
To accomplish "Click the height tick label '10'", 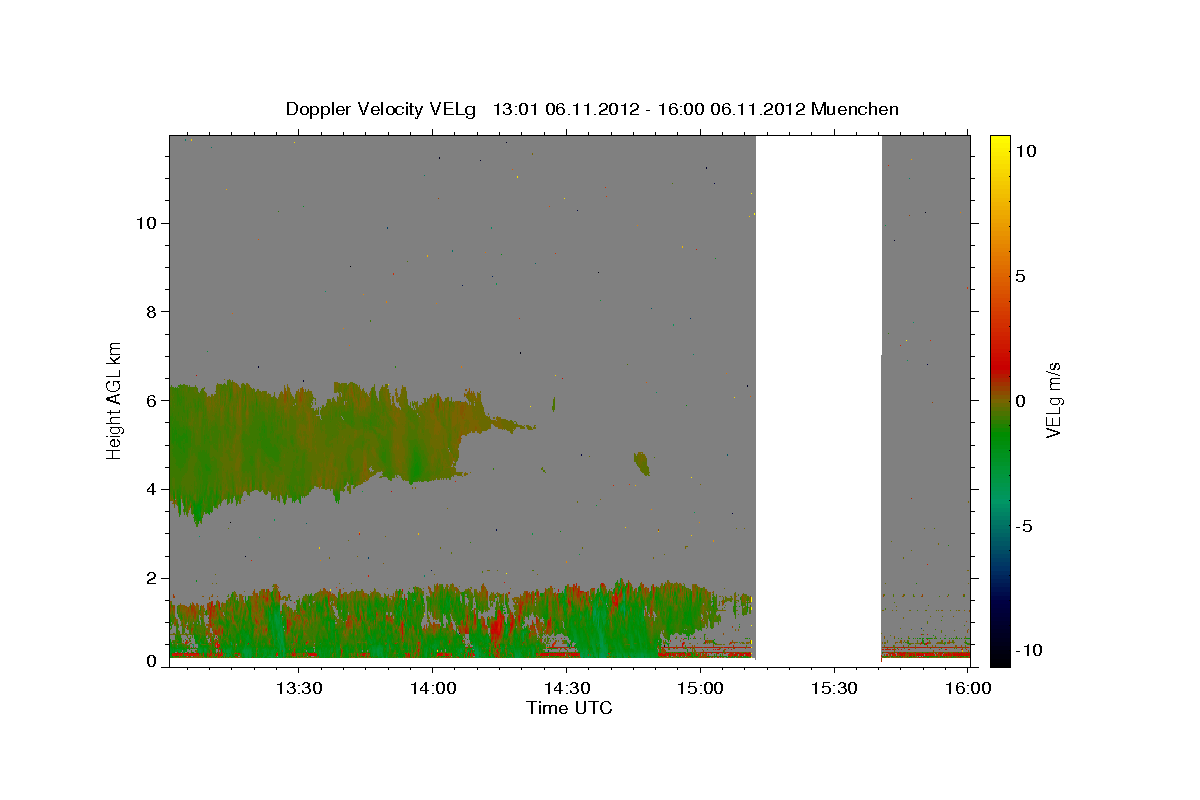I will pos(146,223).
